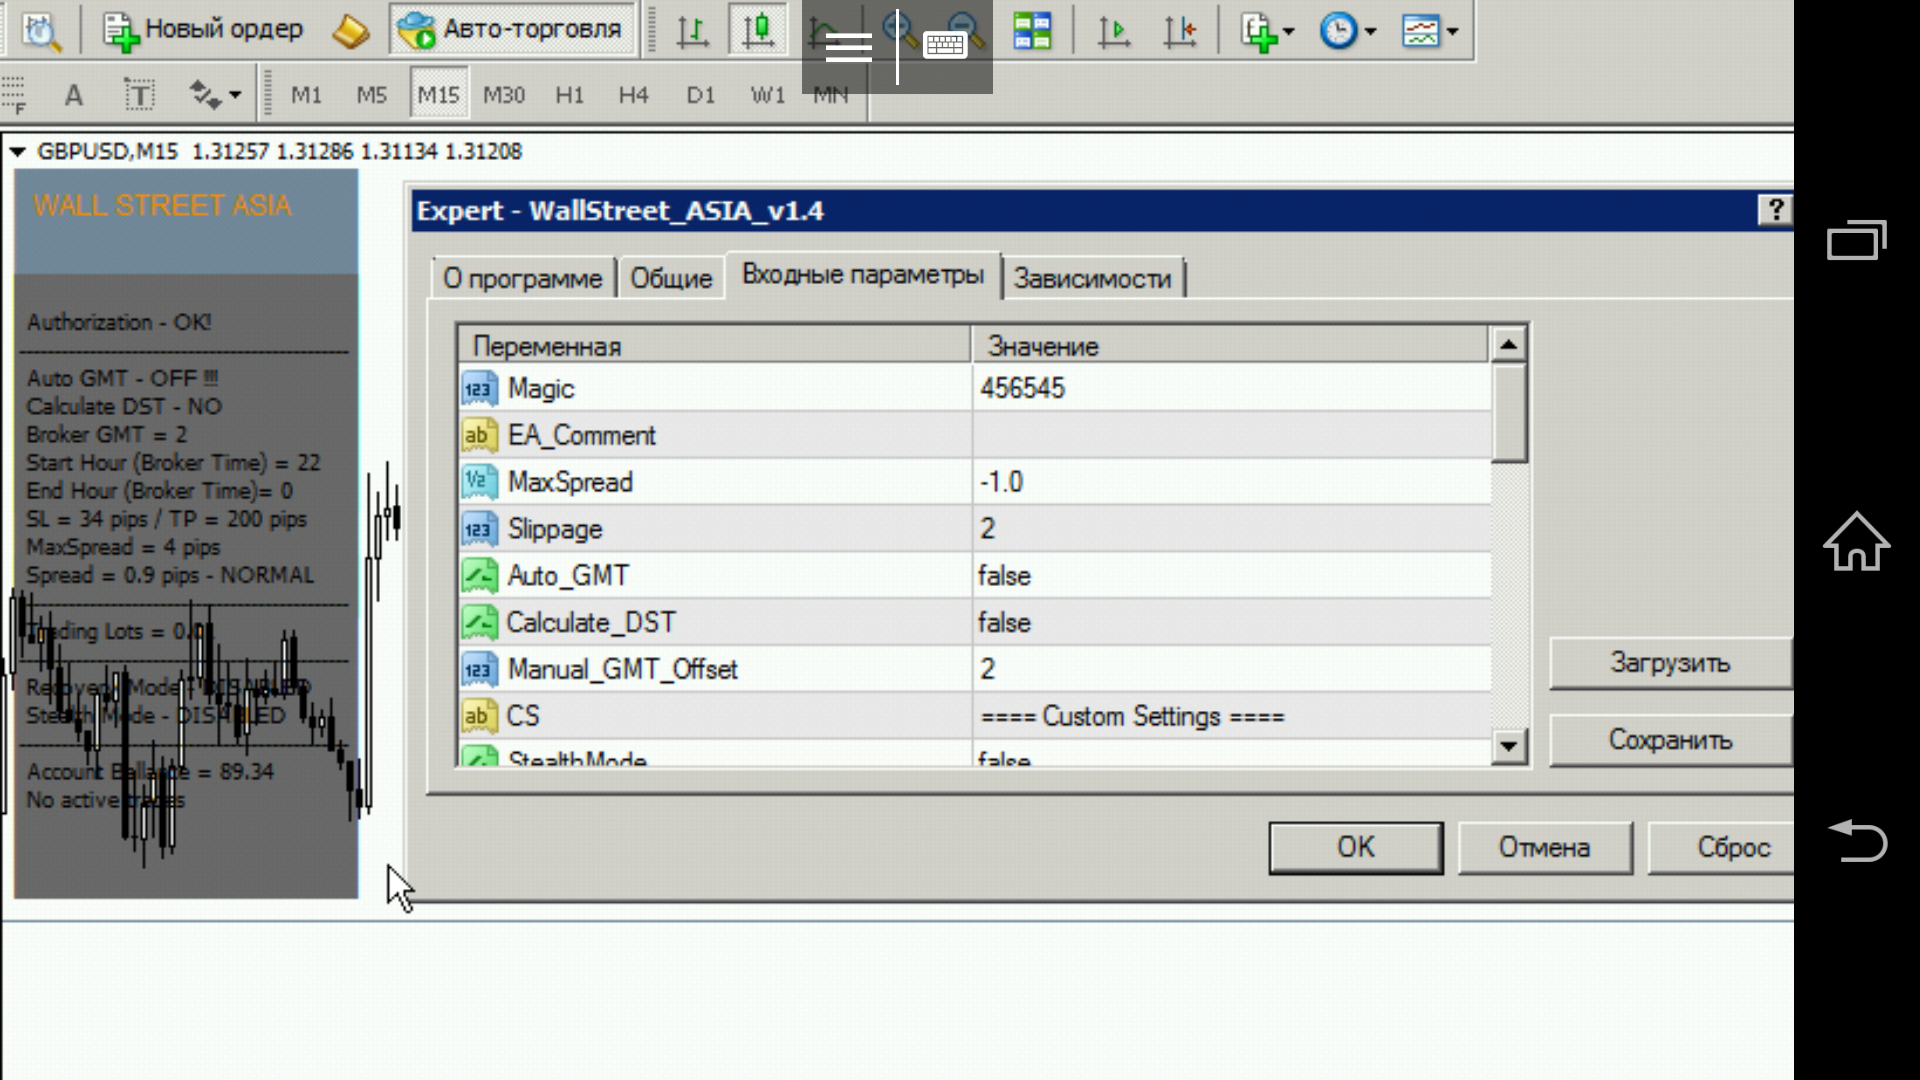Screen dimensions: 1920x1080
Task: Select the text tool letter A
Action: coord(73,95)
